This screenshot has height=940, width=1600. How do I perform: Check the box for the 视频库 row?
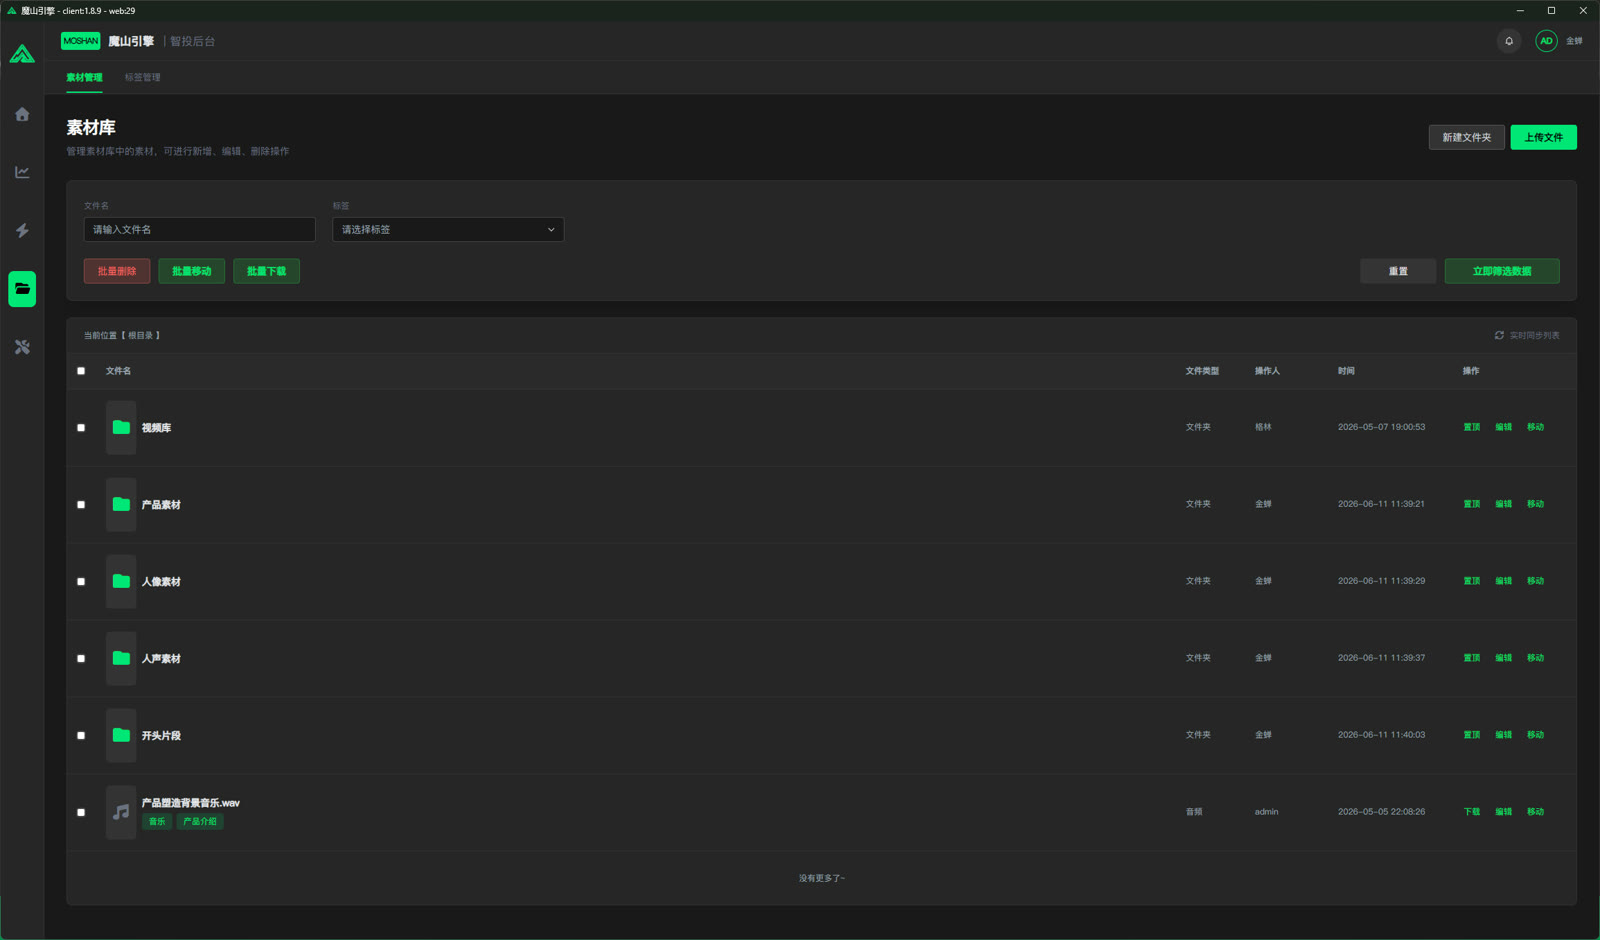tap(81, 428)
